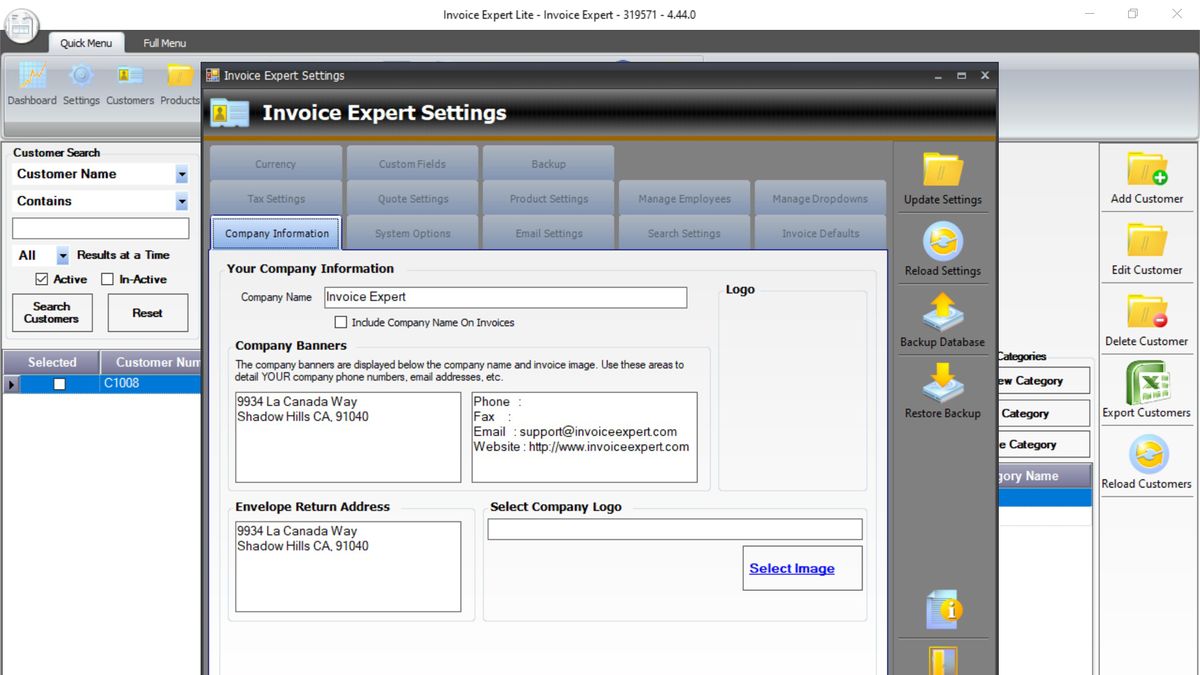Screen dimensions: 1200x675
Task: Open the Dashboard icon in Quick Menu
Action: pos(32,76)
